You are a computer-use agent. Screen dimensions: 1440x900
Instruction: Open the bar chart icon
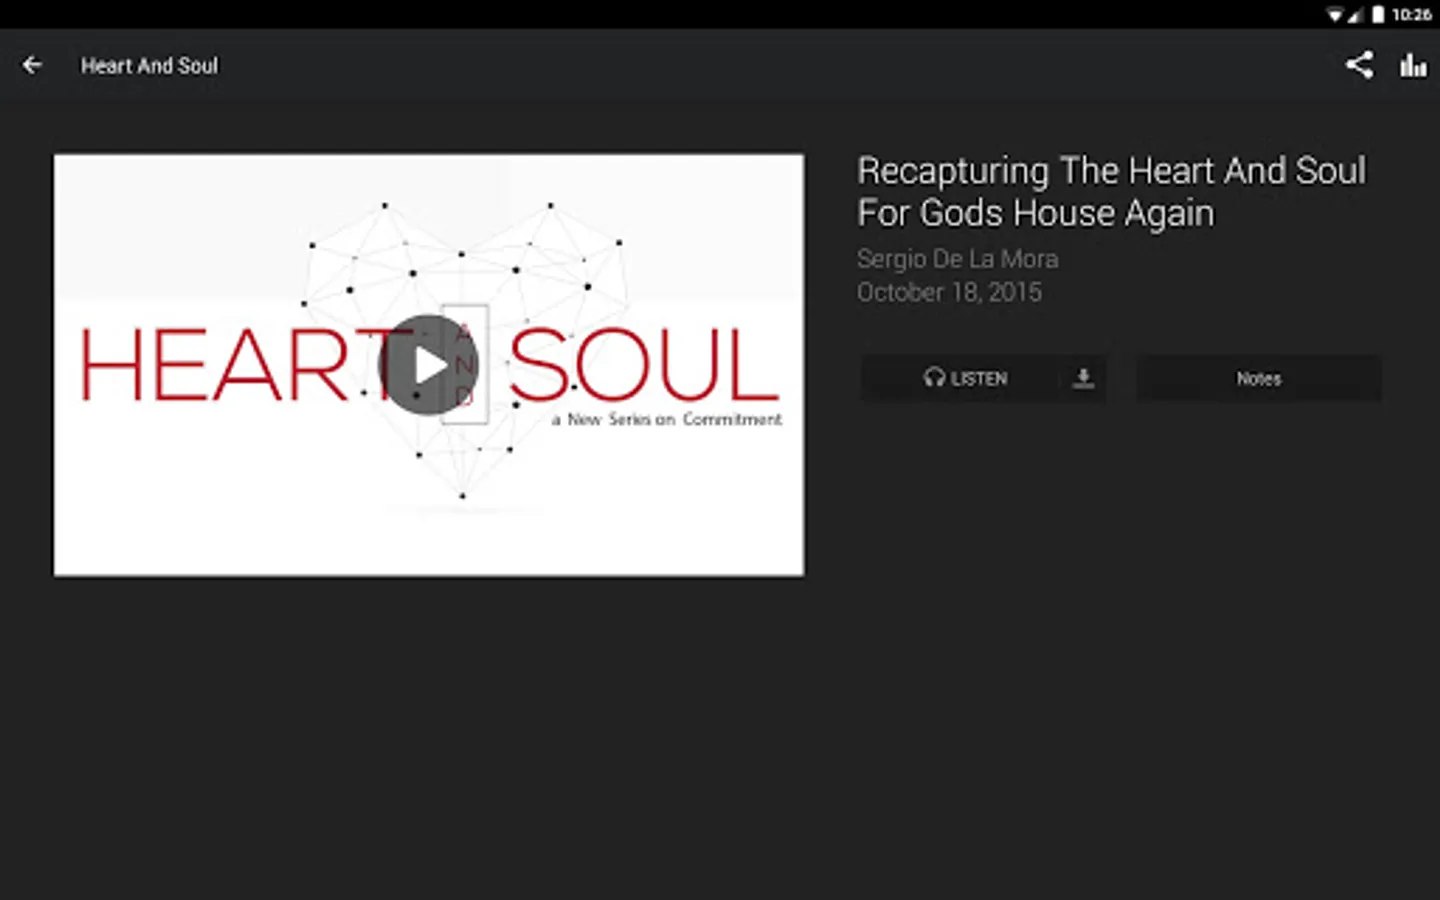1413,66
